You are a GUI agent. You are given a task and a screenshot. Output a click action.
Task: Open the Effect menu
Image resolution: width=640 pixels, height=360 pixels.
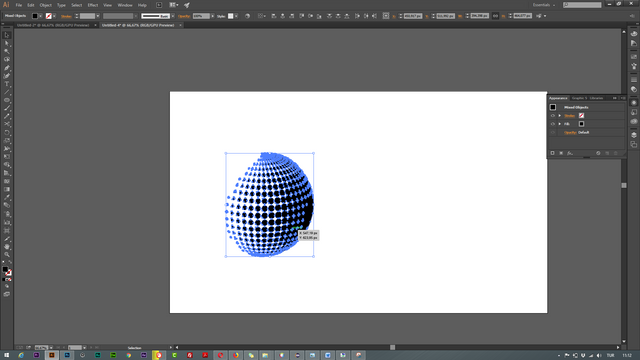pos(93,5)
